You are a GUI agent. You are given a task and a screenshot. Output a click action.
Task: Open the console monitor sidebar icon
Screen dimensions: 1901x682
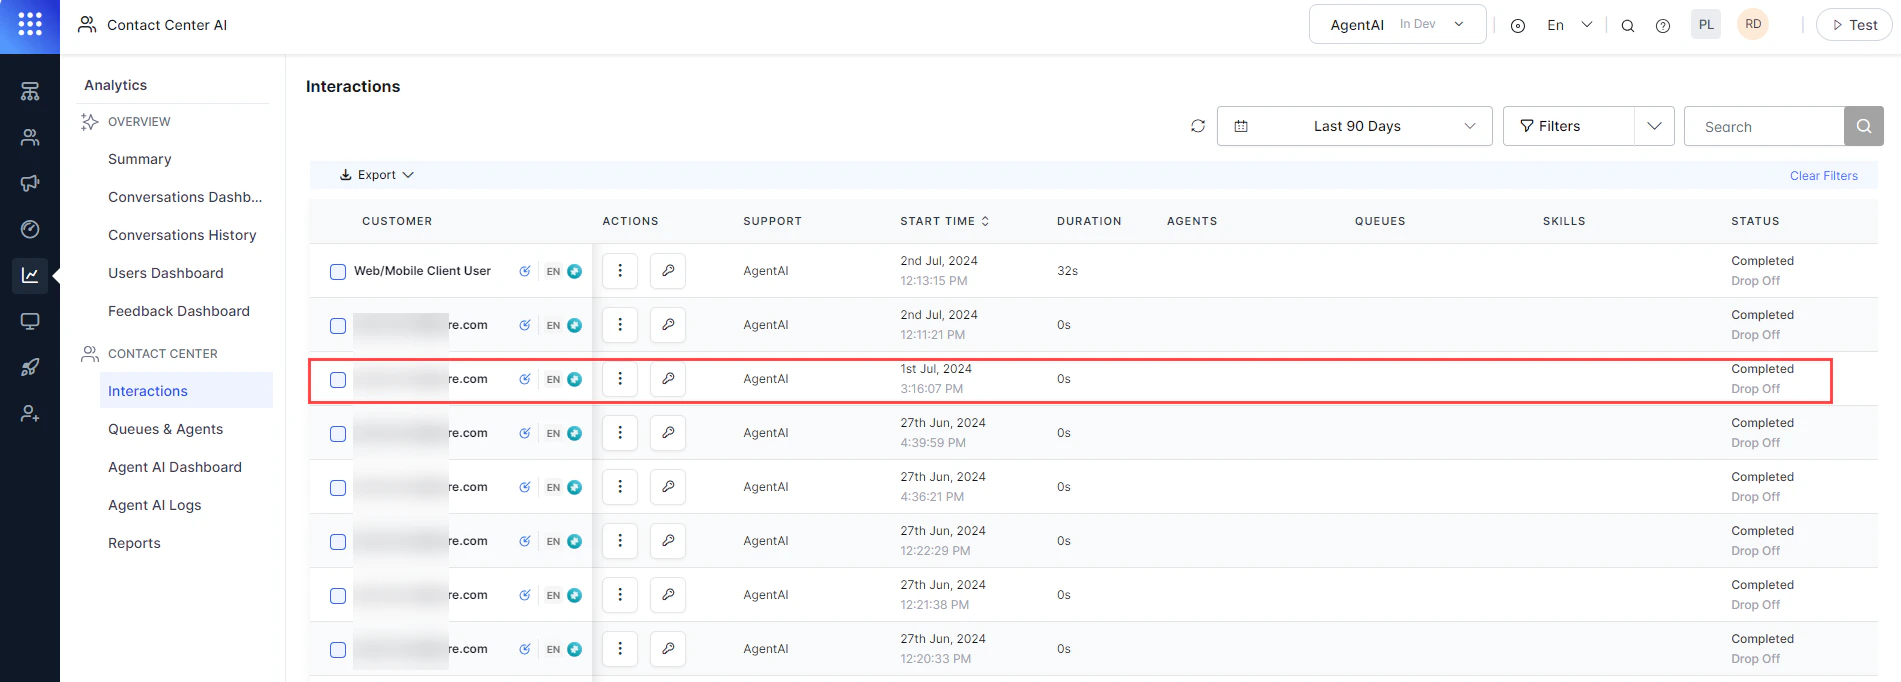click(30, 322)
